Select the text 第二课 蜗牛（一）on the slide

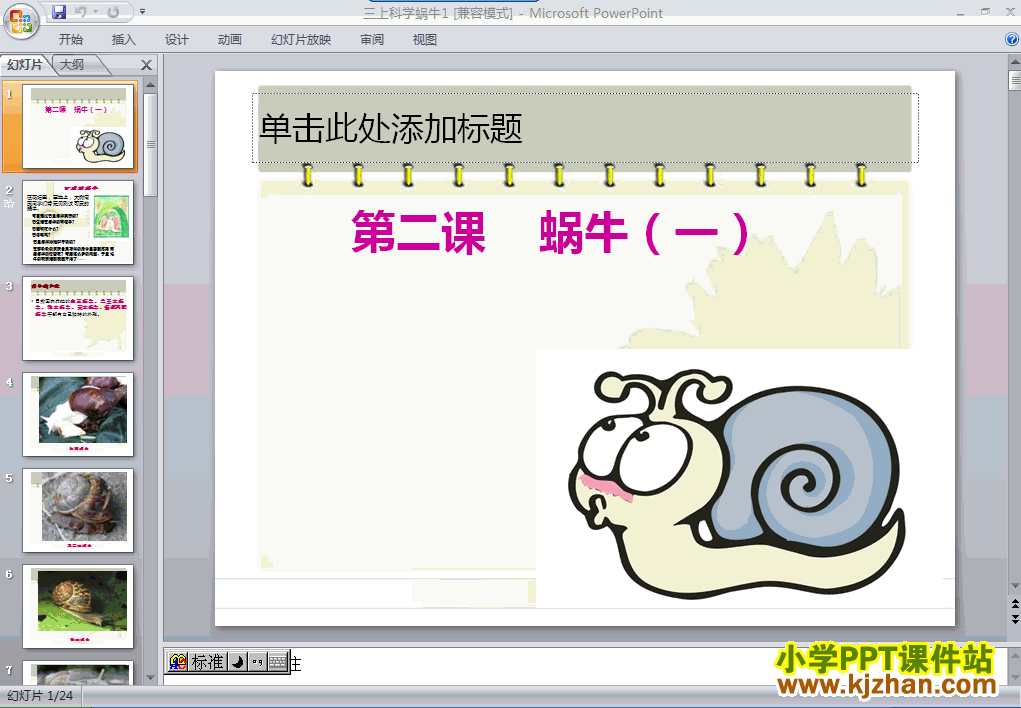550,233
